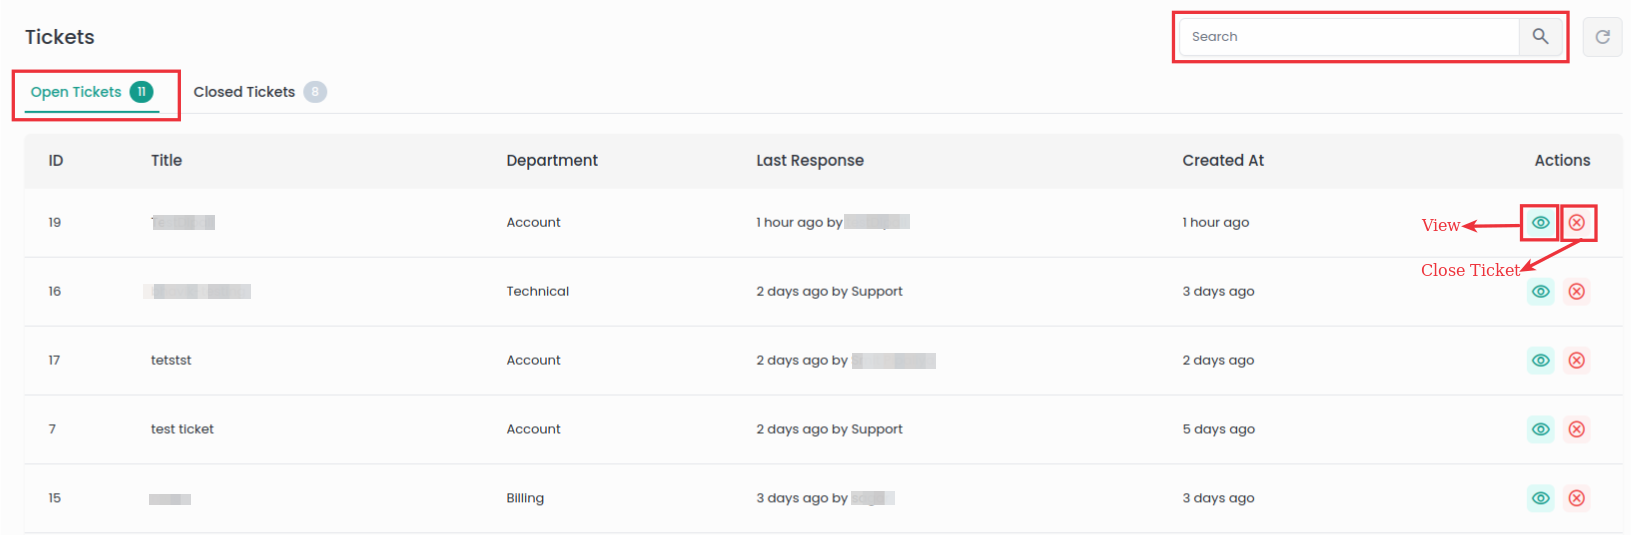The image size is (1631, 535).
Task: Close ticket 19 with red X icon
Action: coord(1576,223)
